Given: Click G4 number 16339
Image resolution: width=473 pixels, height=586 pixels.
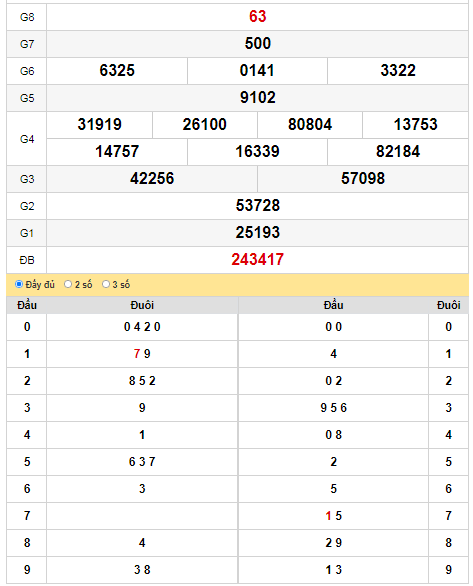Looking at the screenshot, I should [257, 151].
